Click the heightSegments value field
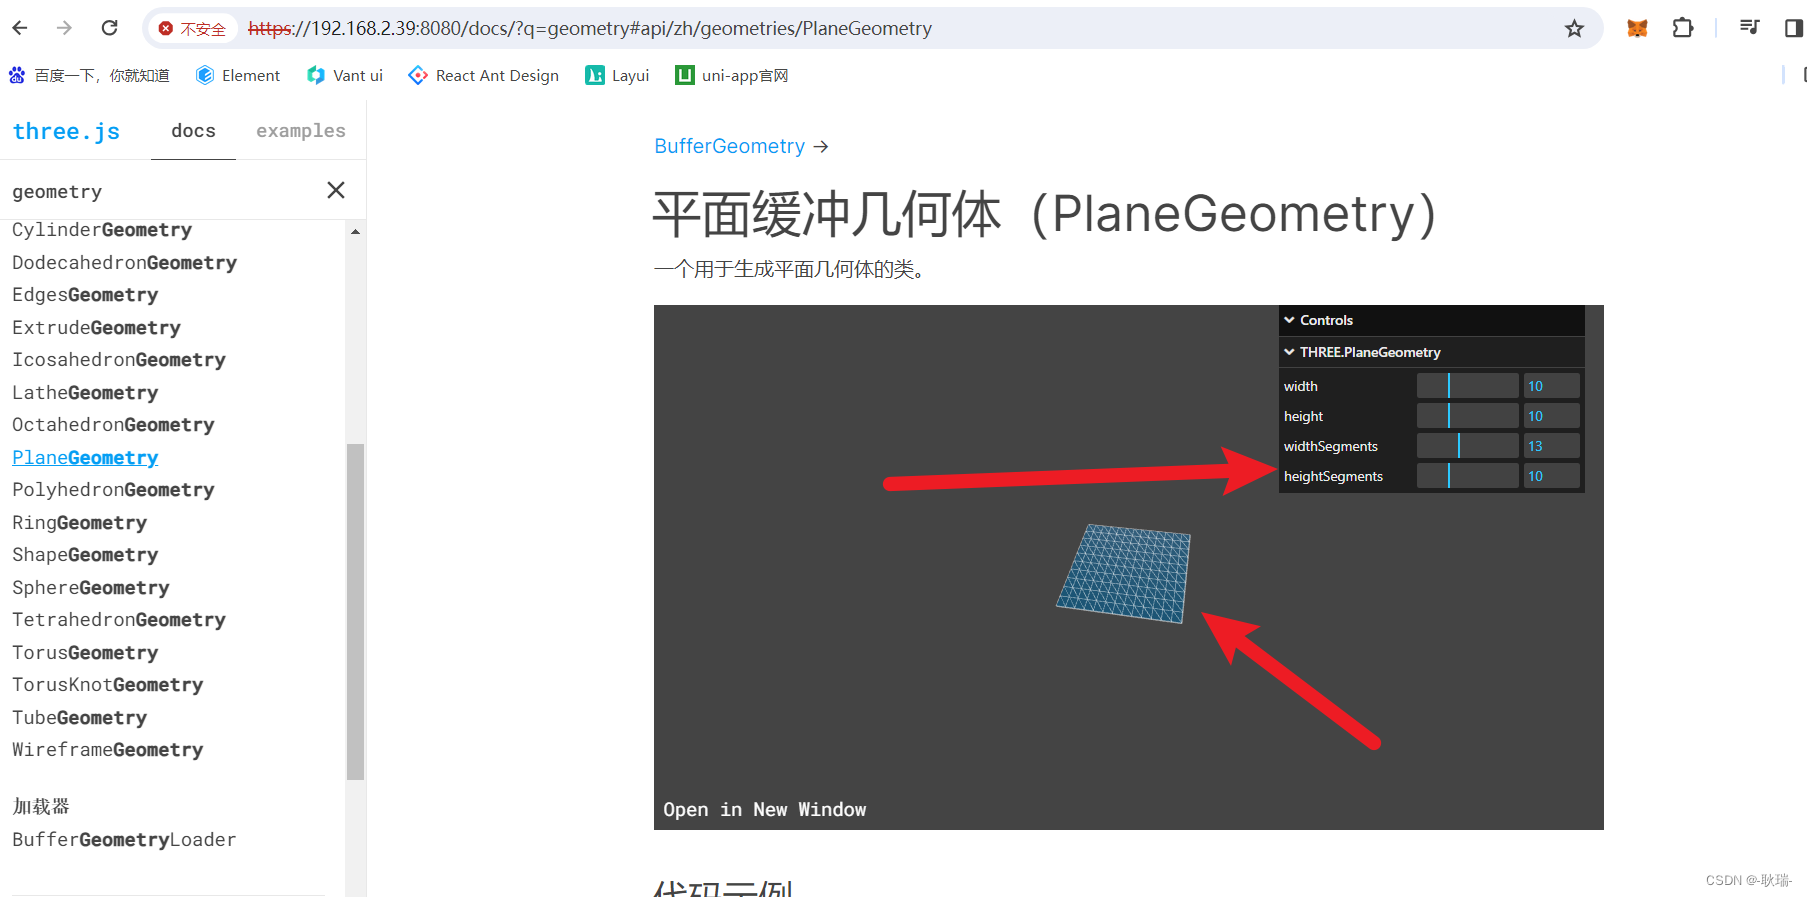The image size is (1807, 897). click(1551, 476)
